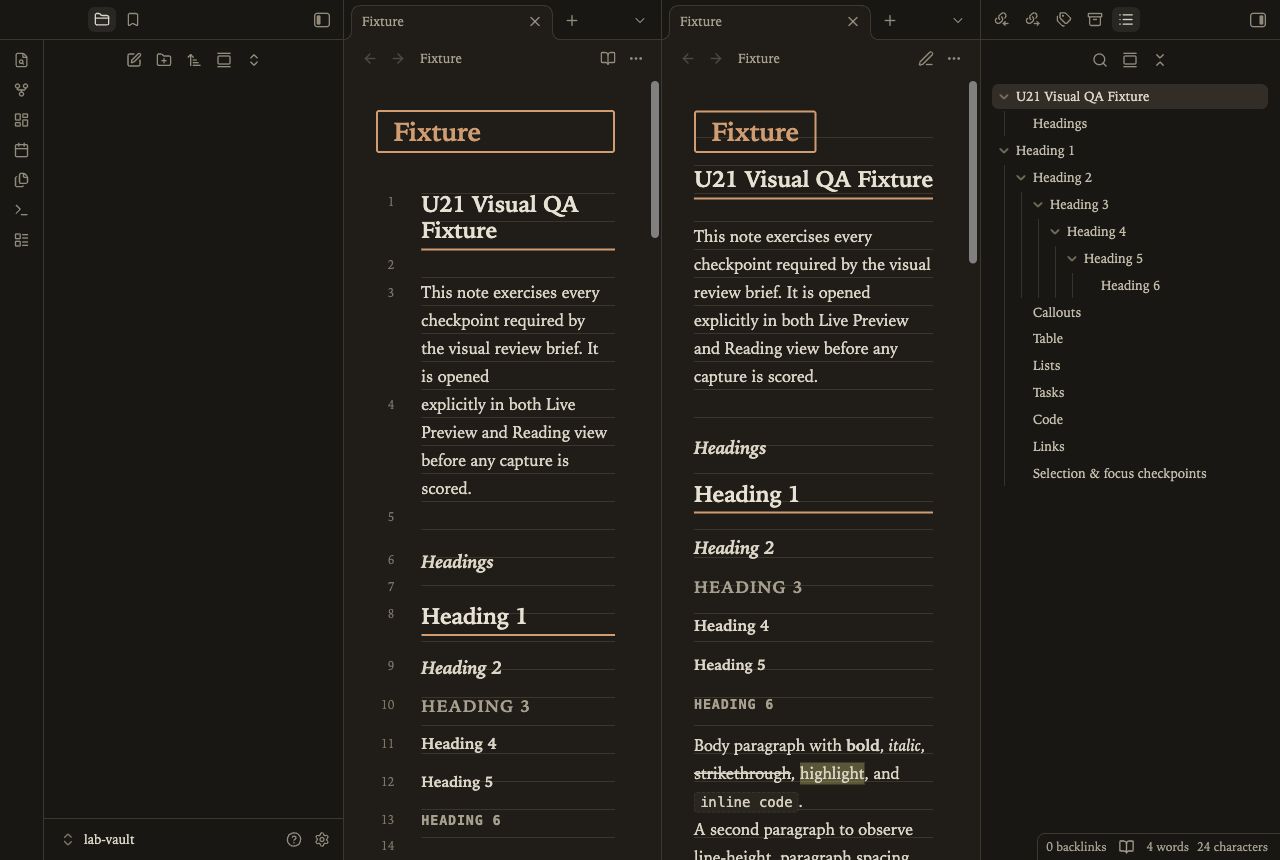Image resolution: width=1280 pixels, height=860 pixels.
Task: Toggle the right sidebar
Action: 1258,20
